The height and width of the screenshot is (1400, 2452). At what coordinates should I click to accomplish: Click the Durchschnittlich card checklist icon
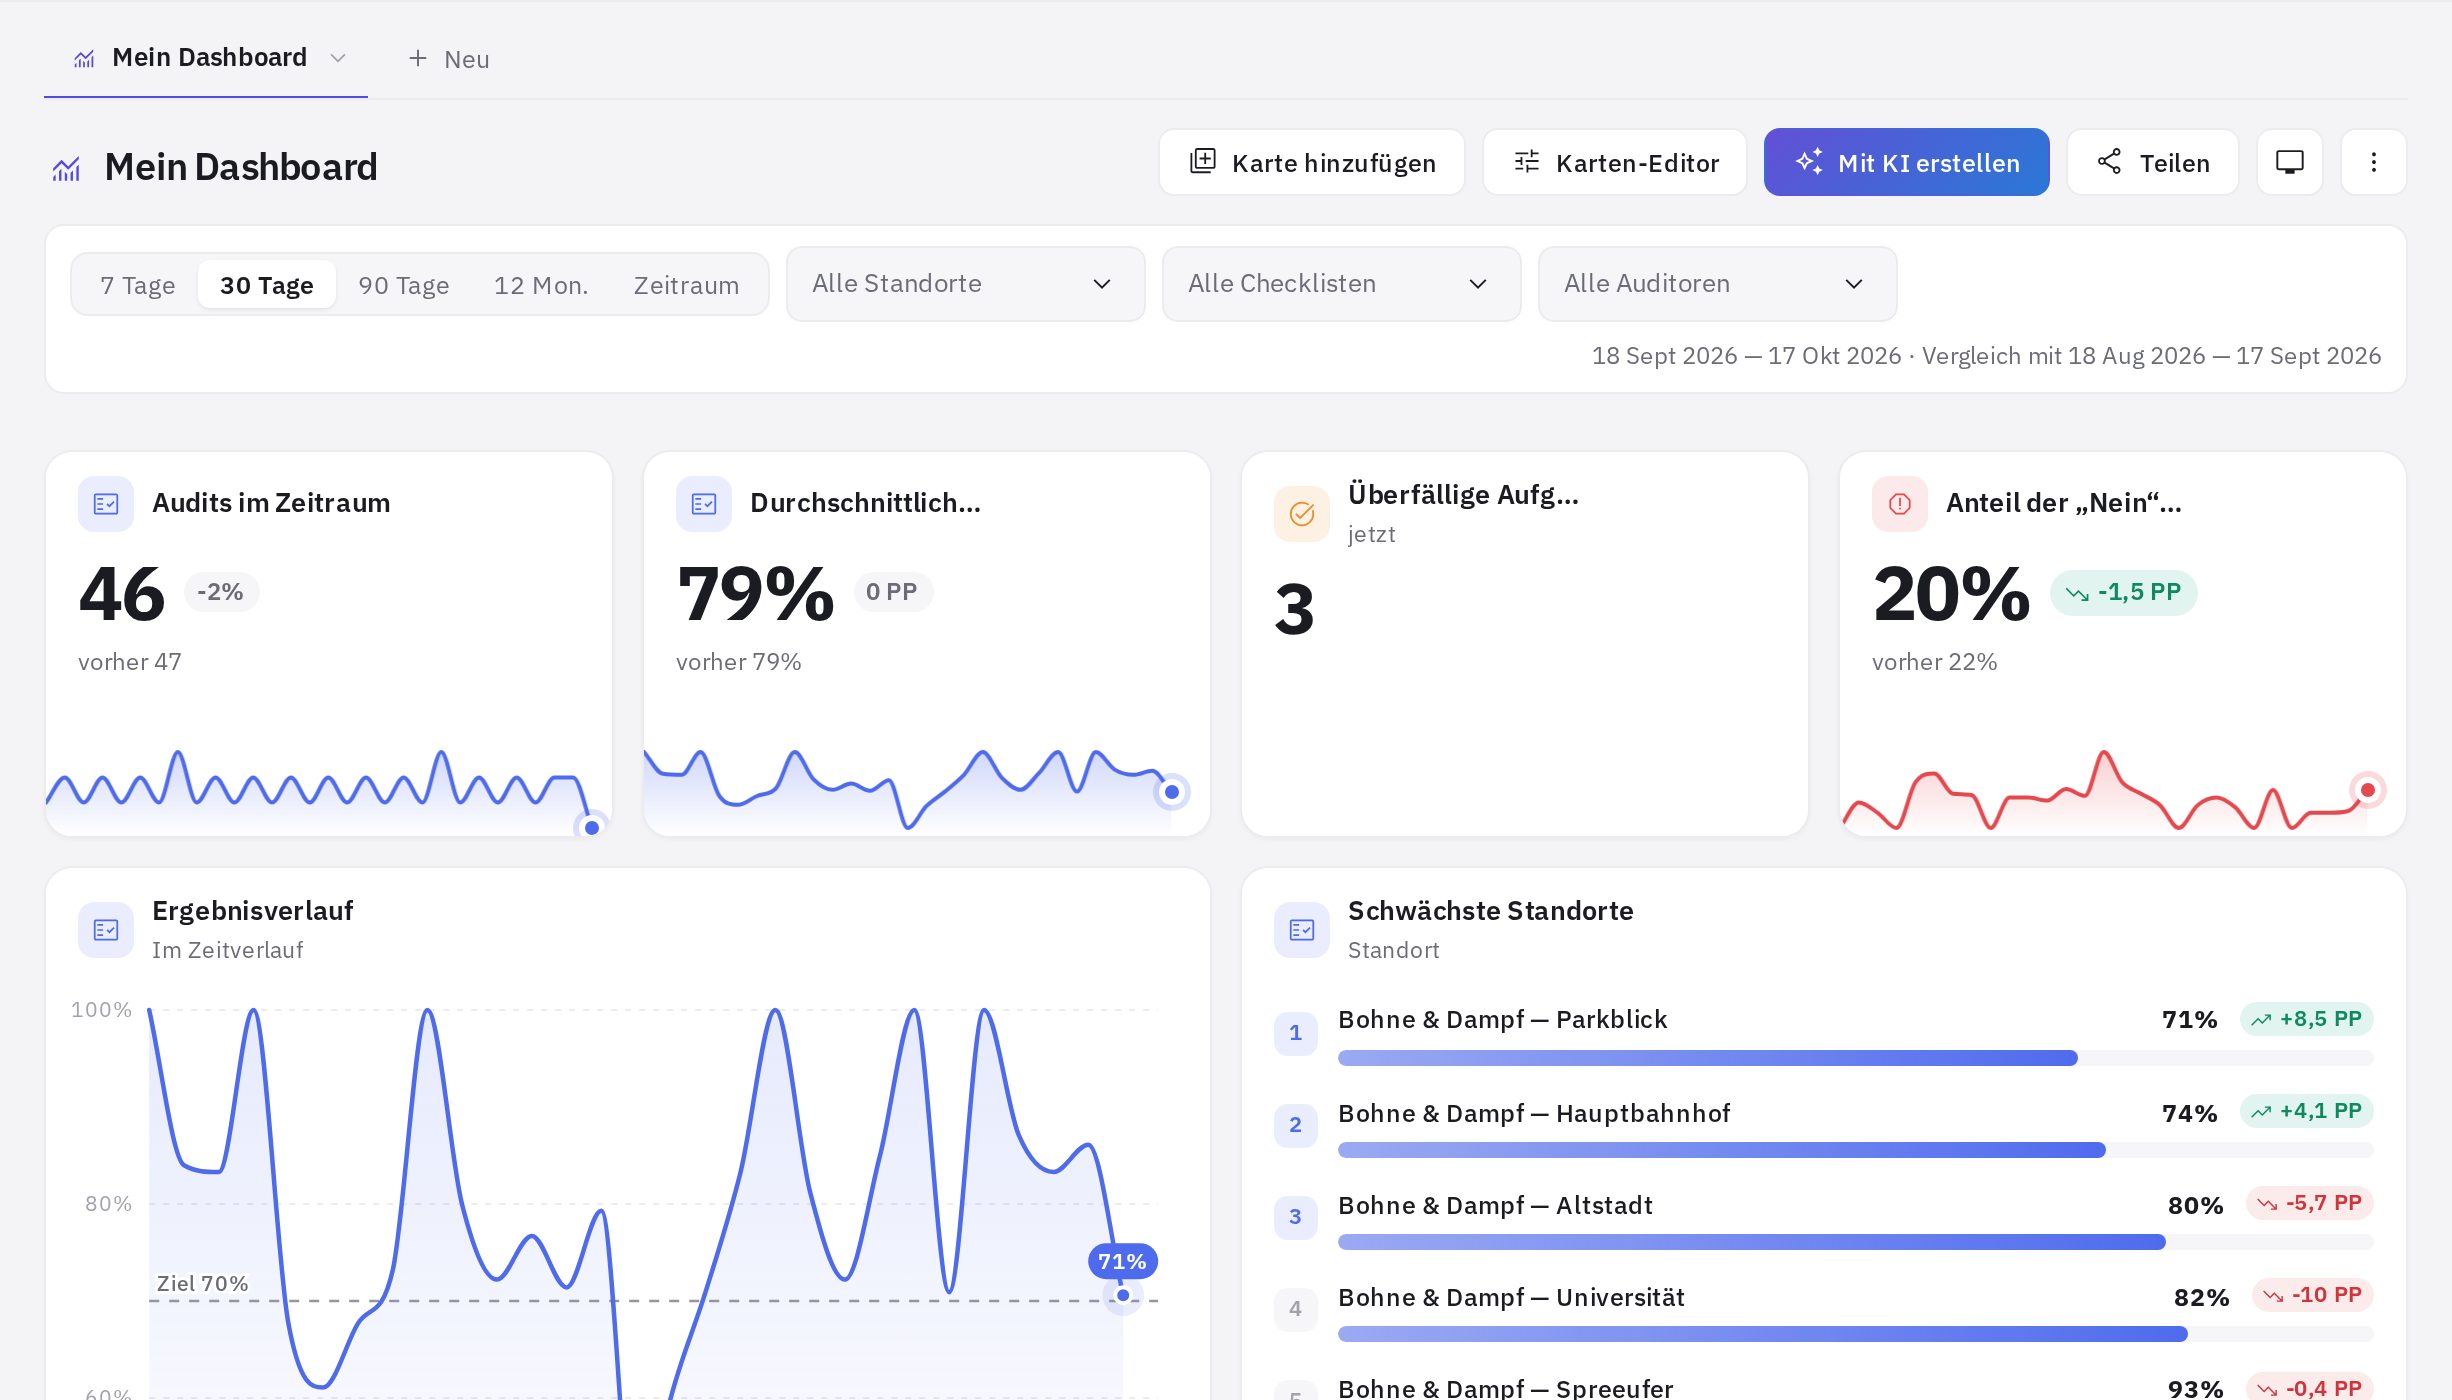pyautogui.click(x=704, y=504)
